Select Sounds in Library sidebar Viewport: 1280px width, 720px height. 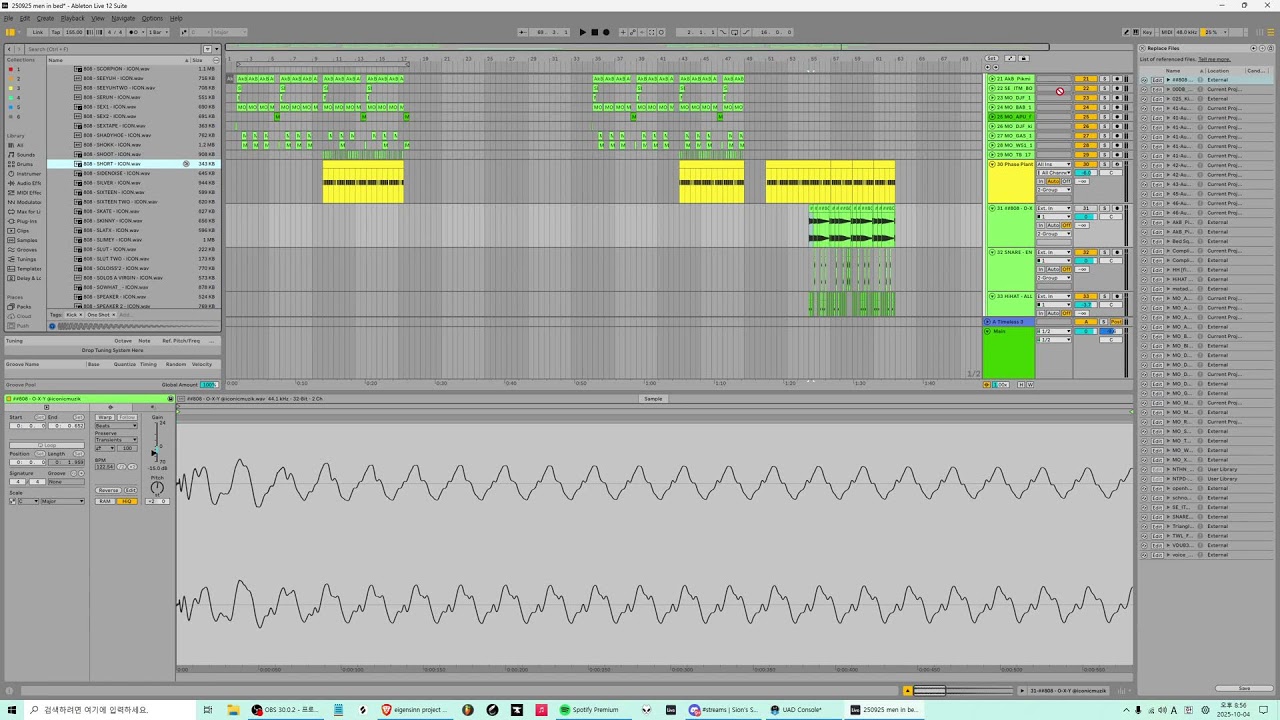pos(25,154)
